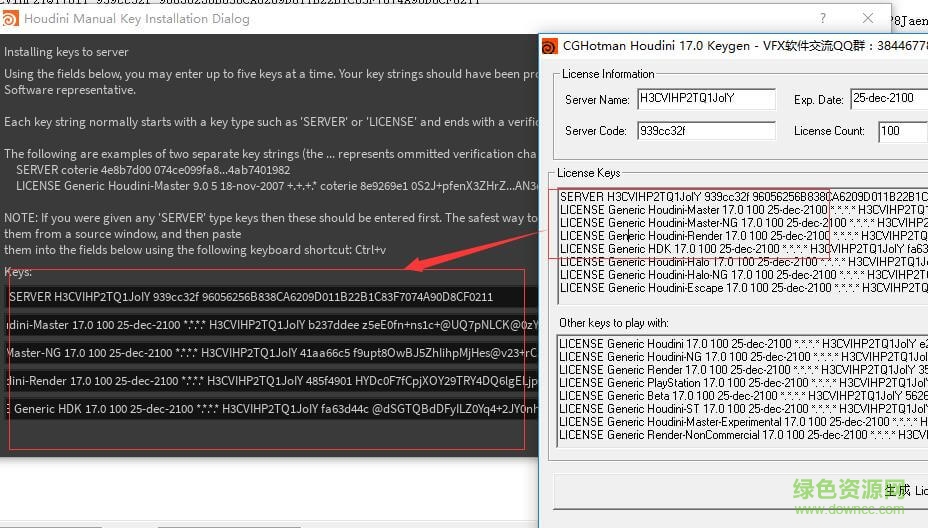Click the 'Other keys to play with:' label
The height and width of the screenshot is (528, 928).
614,323
